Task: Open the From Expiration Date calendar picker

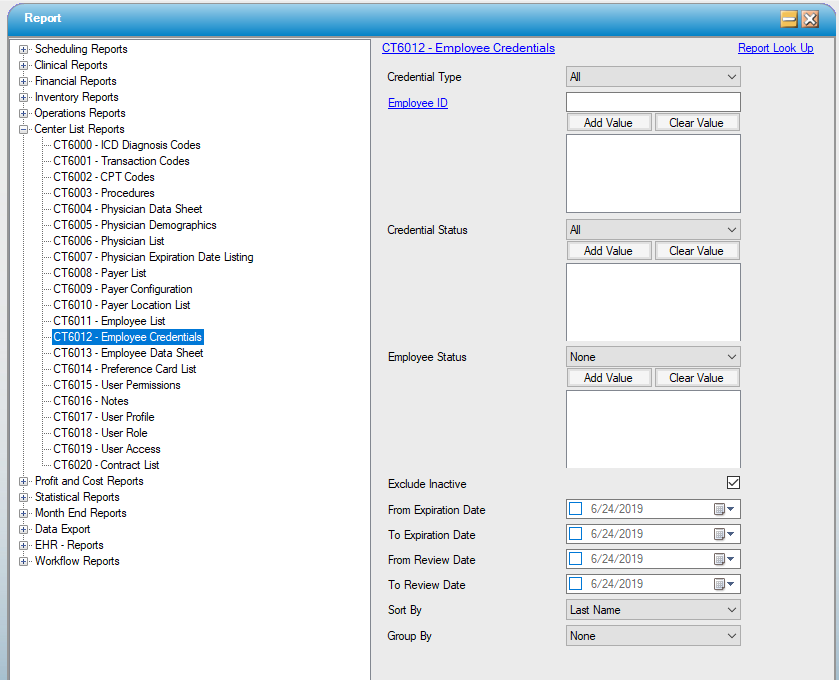Action: (724, 509)
